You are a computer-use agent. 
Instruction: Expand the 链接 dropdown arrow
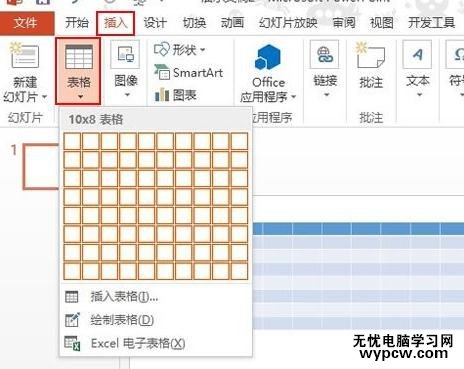326,95
